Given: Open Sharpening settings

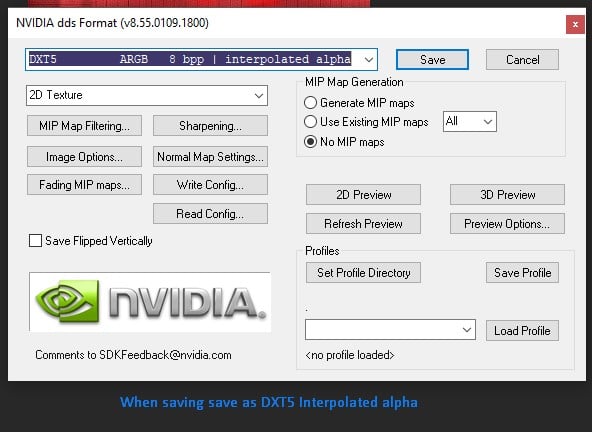Looking at the screenshot, I should point(210,126).
